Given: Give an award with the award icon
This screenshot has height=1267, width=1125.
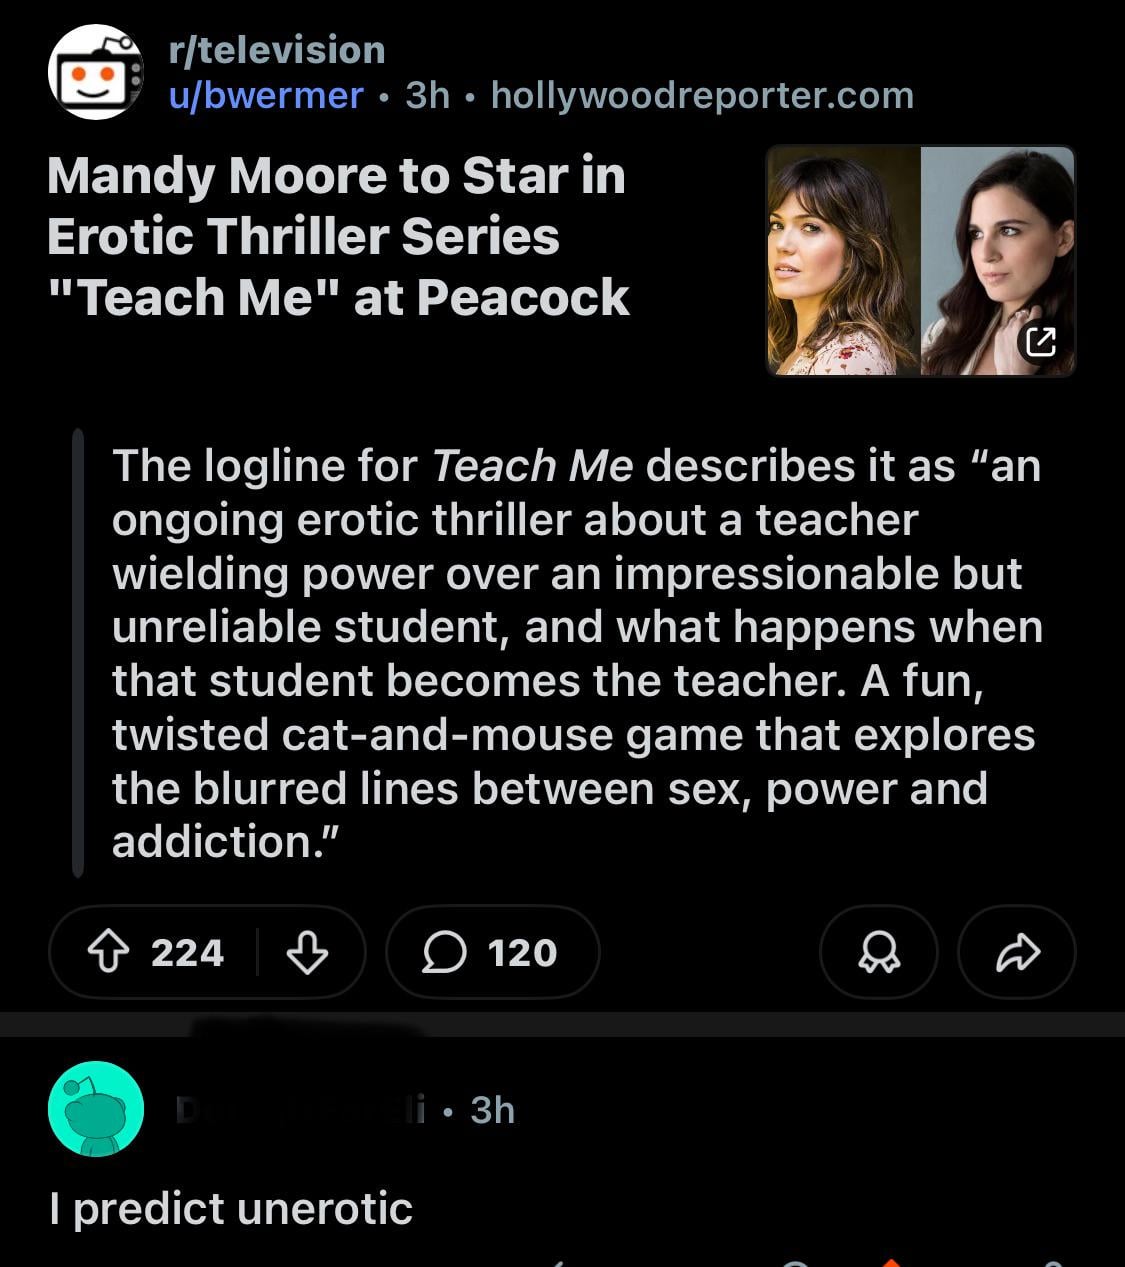Looking at the screenshot, I should point(879,953).
